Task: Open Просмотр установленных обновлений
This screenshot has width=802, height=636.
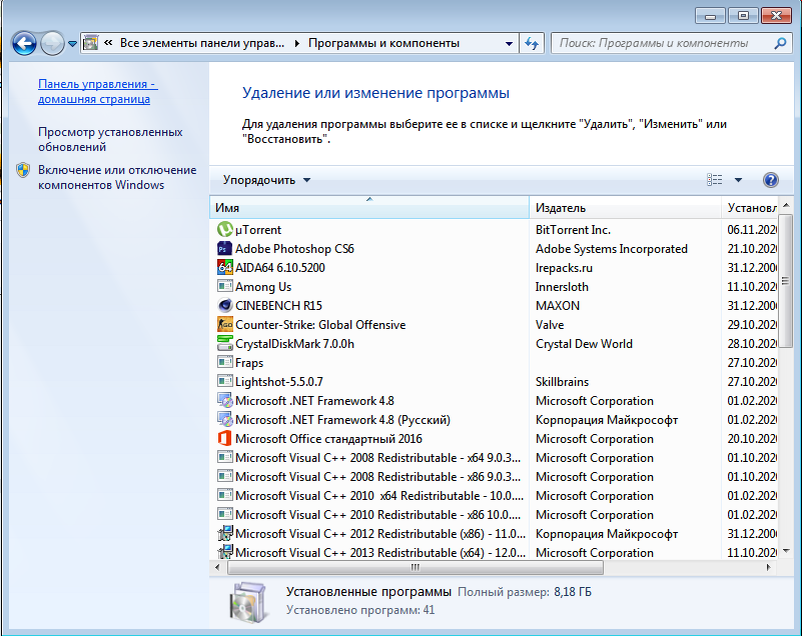Action: tap(110, 139)
